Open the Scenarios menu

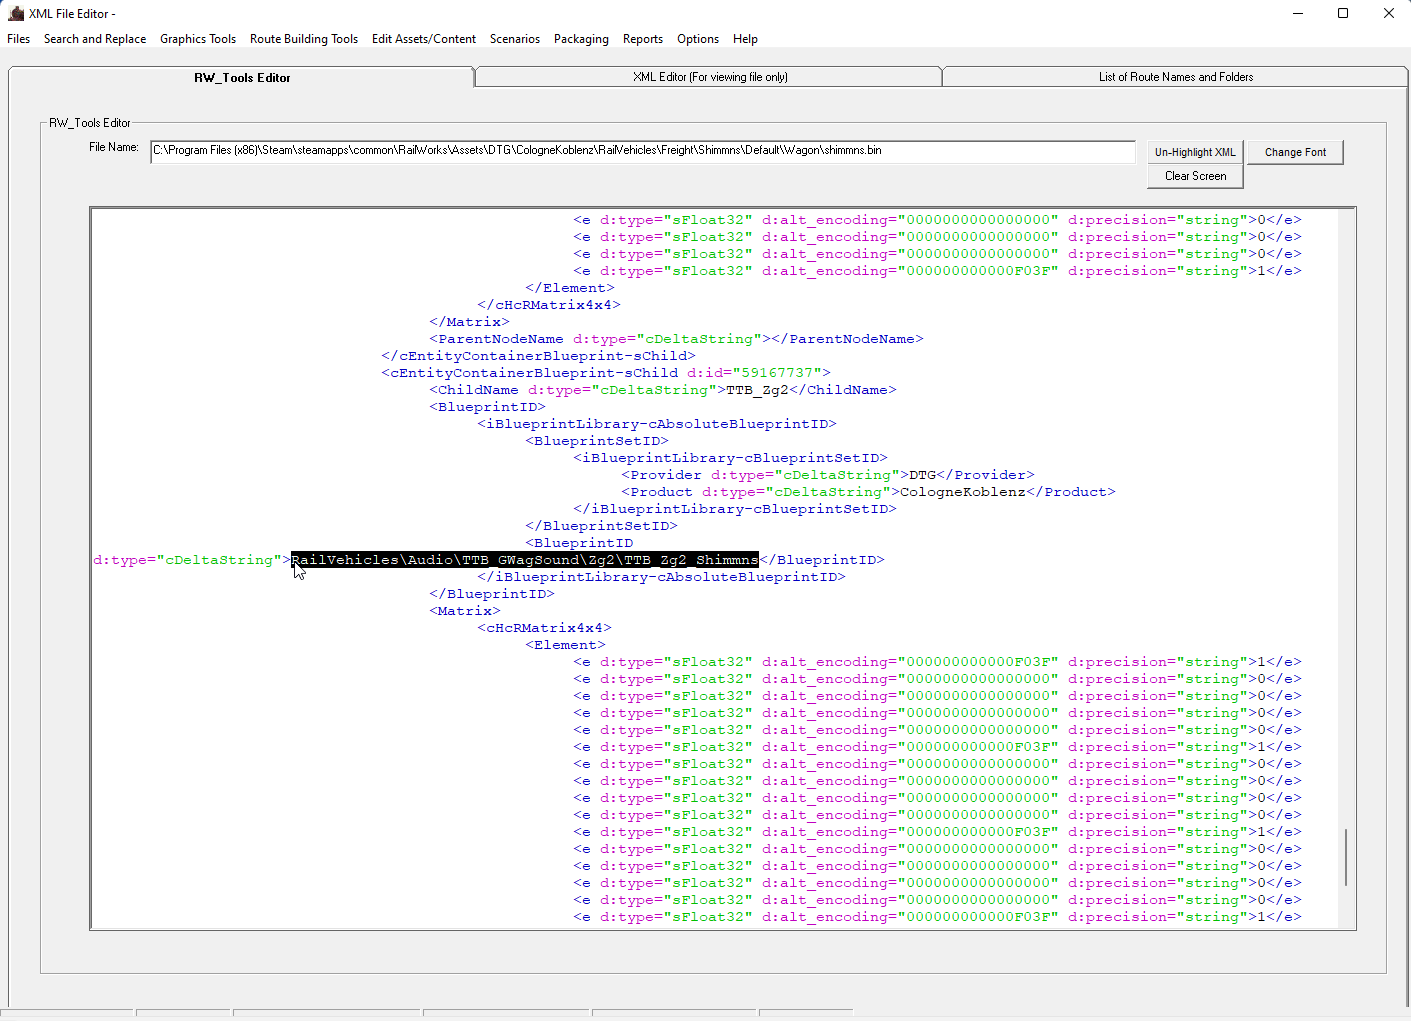(515, 39)
